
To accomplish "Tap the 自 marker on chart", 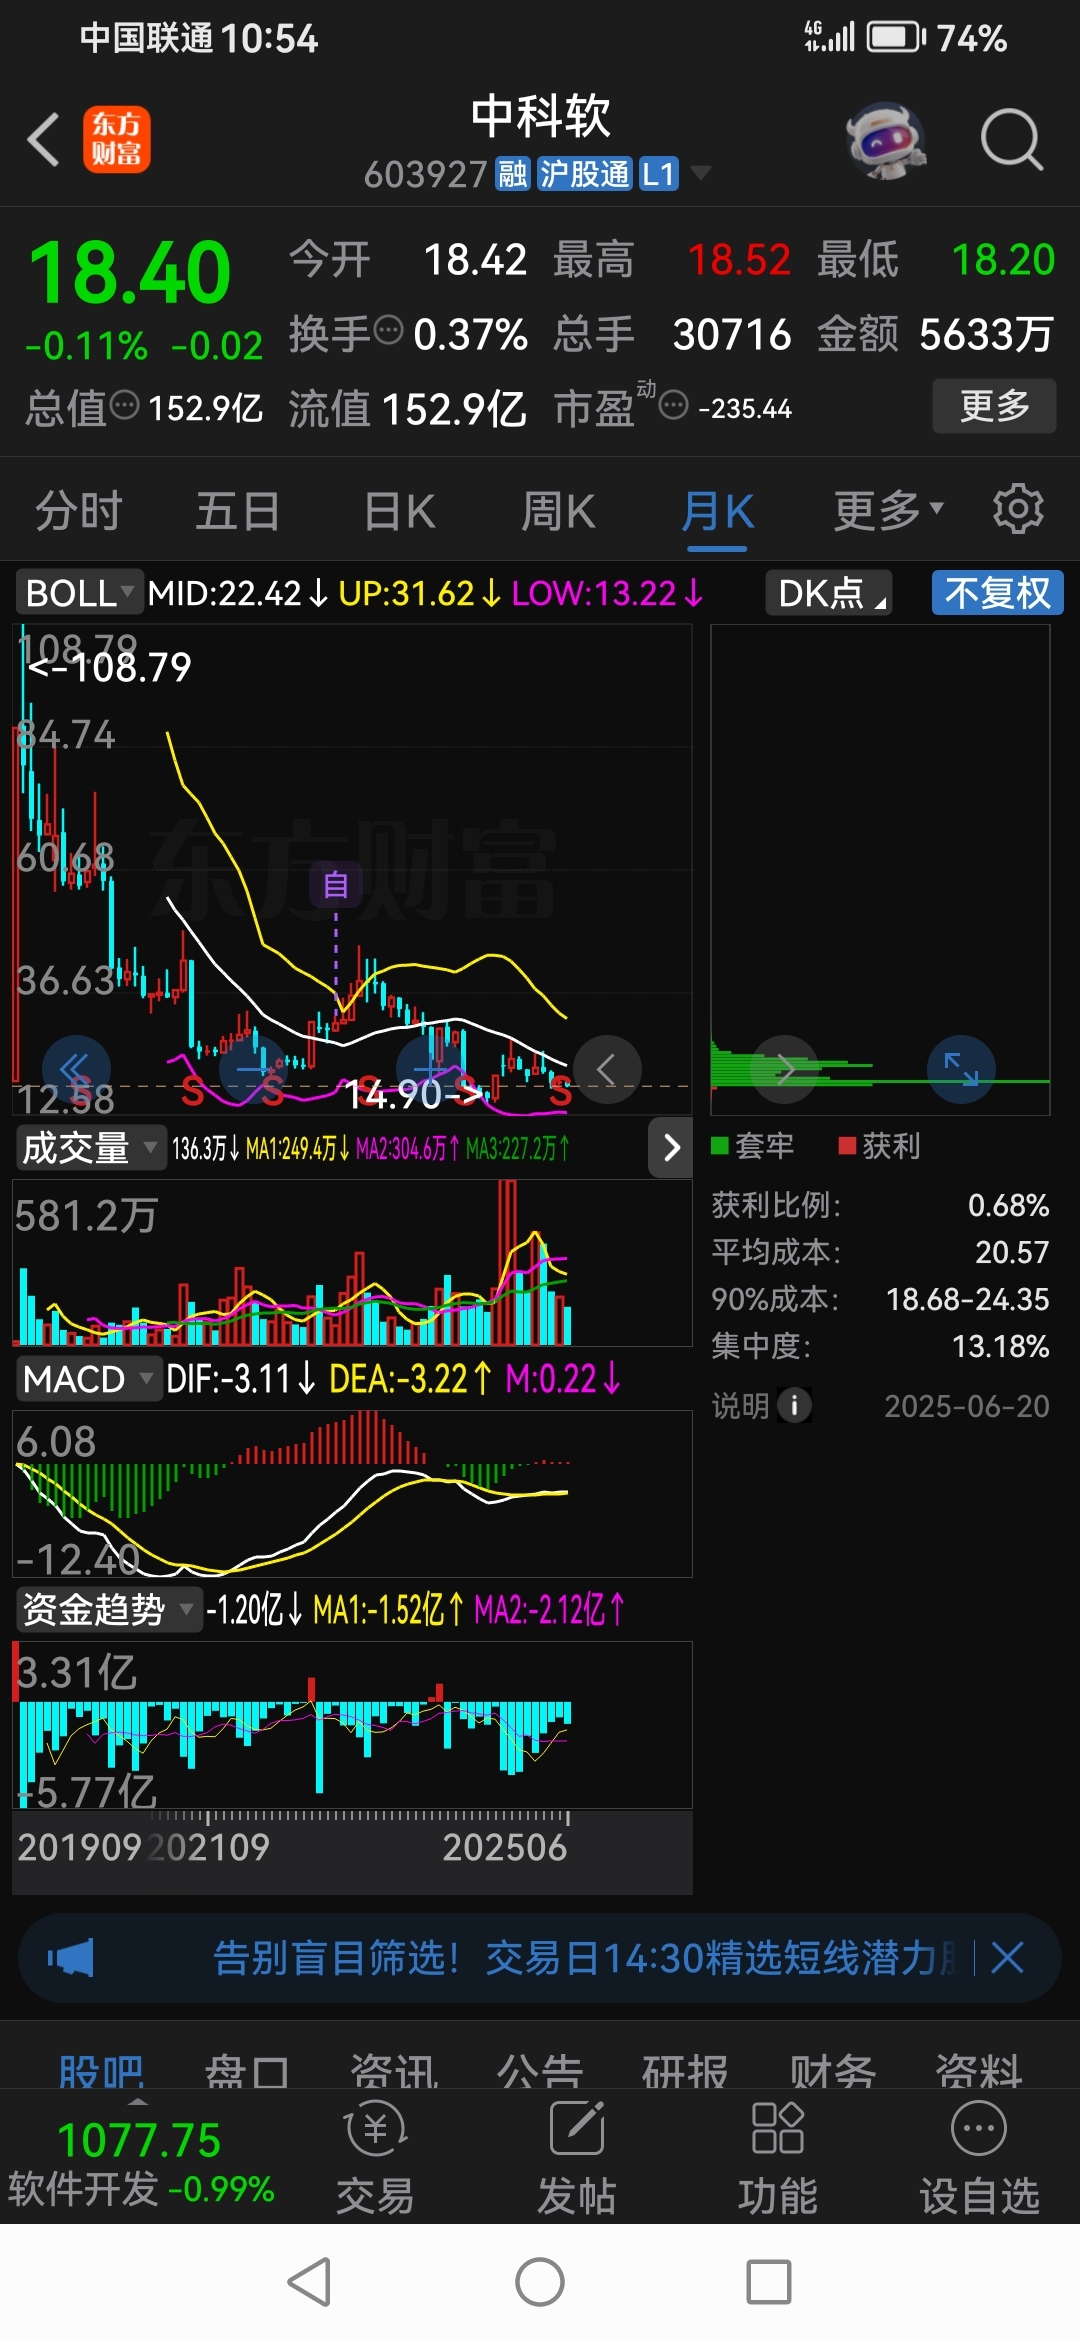I will [x=335, y=885].
